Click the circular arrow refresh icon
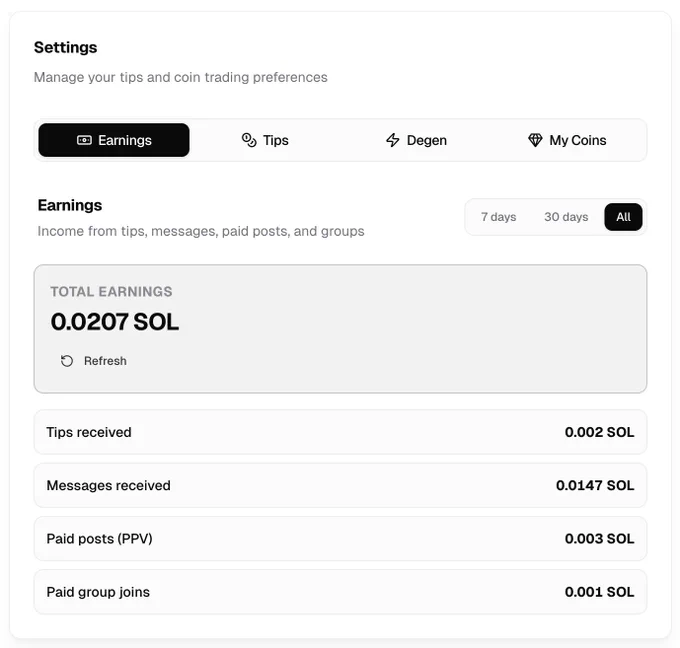Image resolution: width=680 pixels, height=648 pixels. 67,361
